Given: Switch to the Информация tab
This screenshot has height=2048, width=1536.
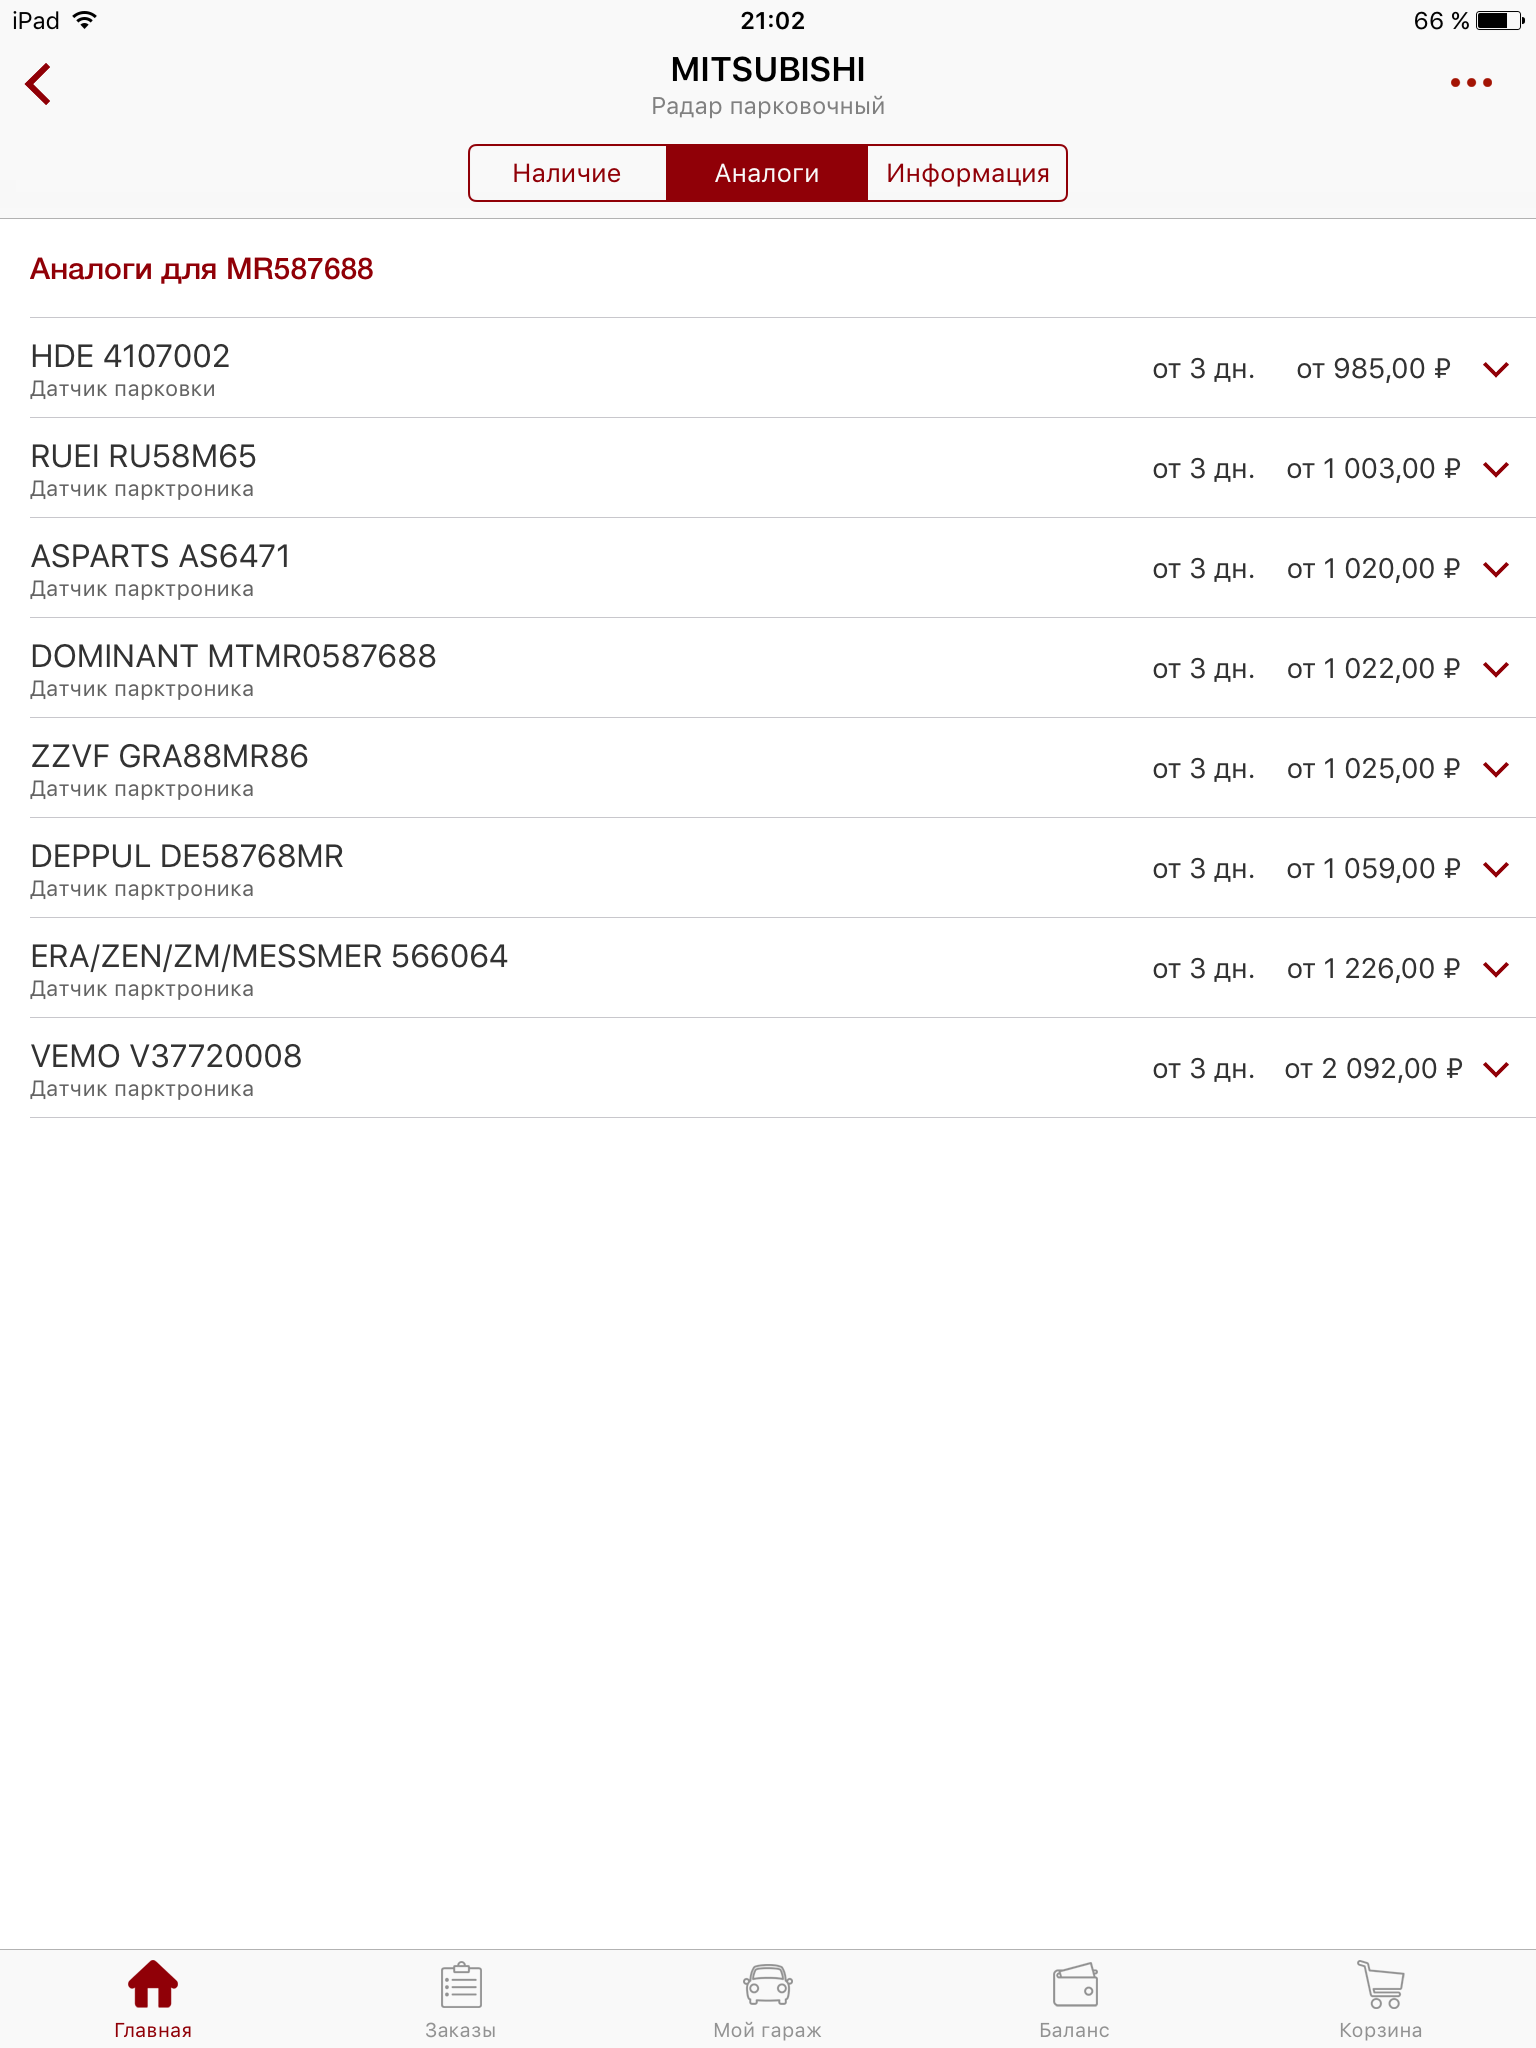Looking at the screenshot, I should coord(967,173).
